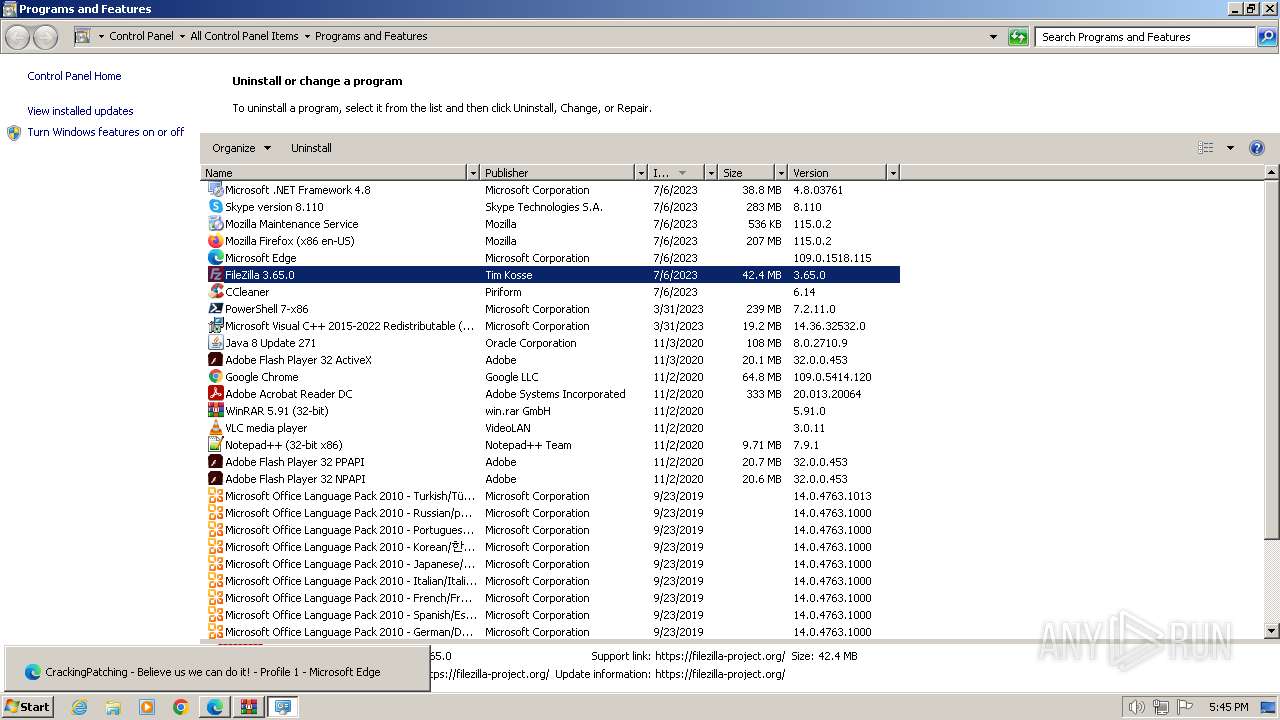Click the Forward navigation button

pyautogui.click(x=45, y=37)
